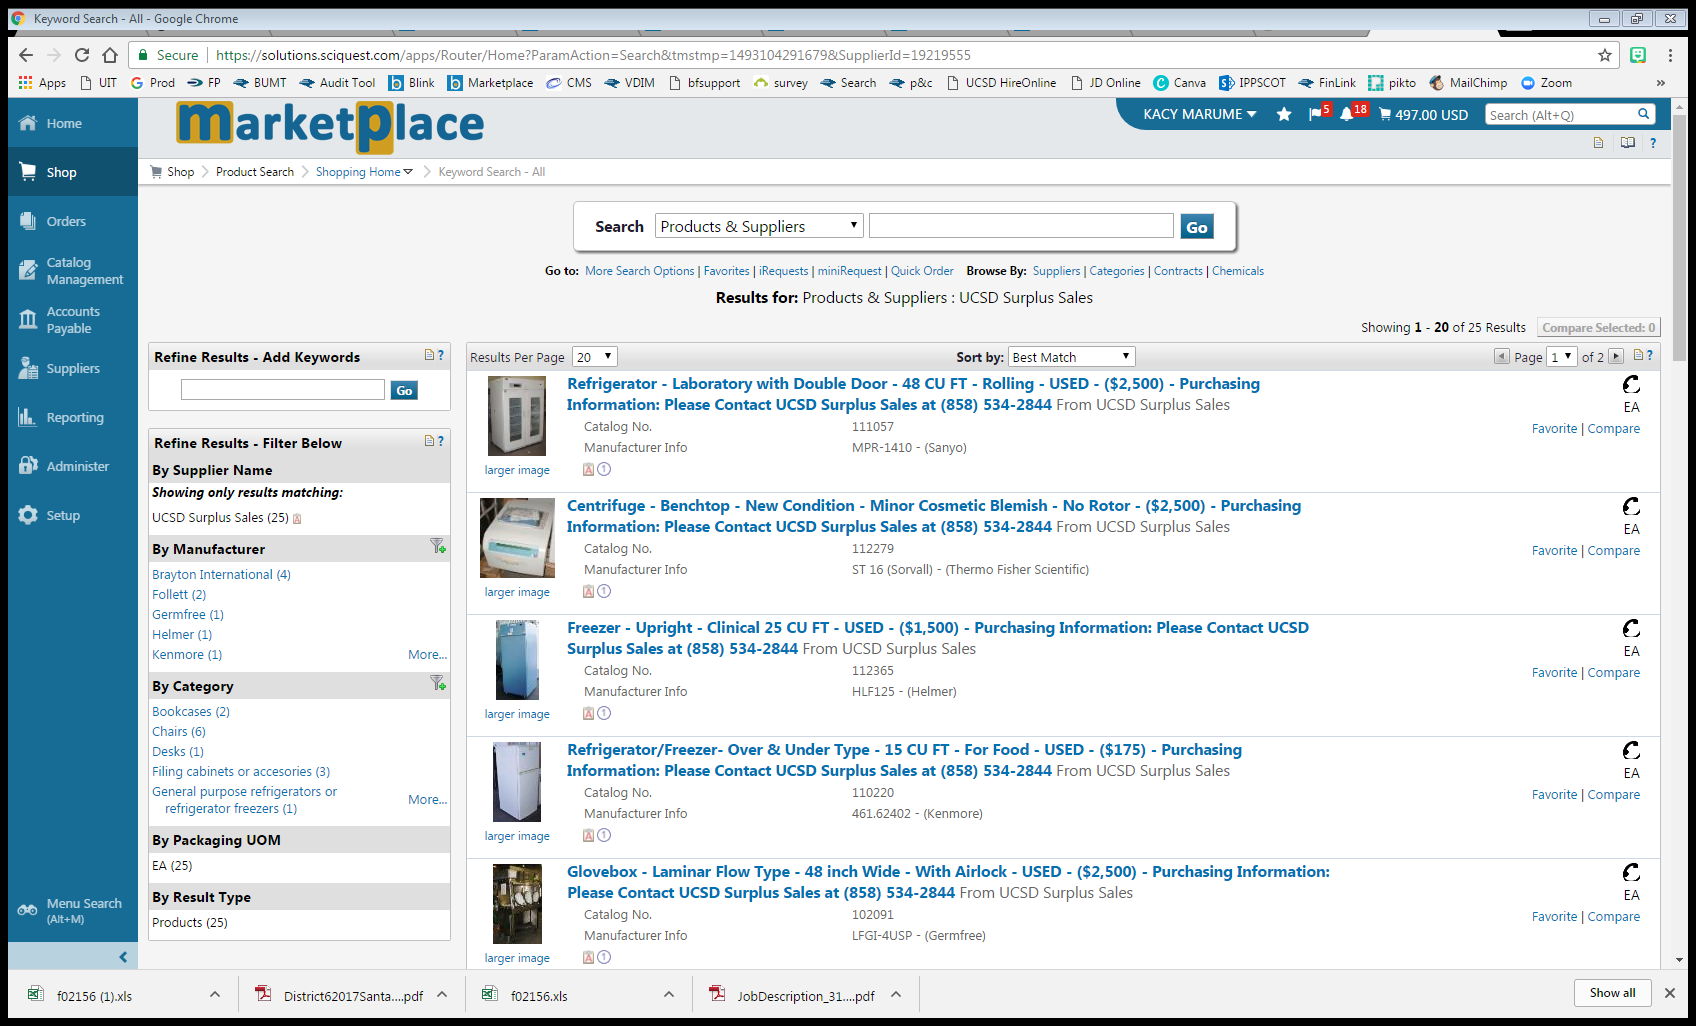Viewport: 1696px width, 1026px height.
Task: Open larger image for Refrigerator/Freezer listing
Action: coord(517,836)
